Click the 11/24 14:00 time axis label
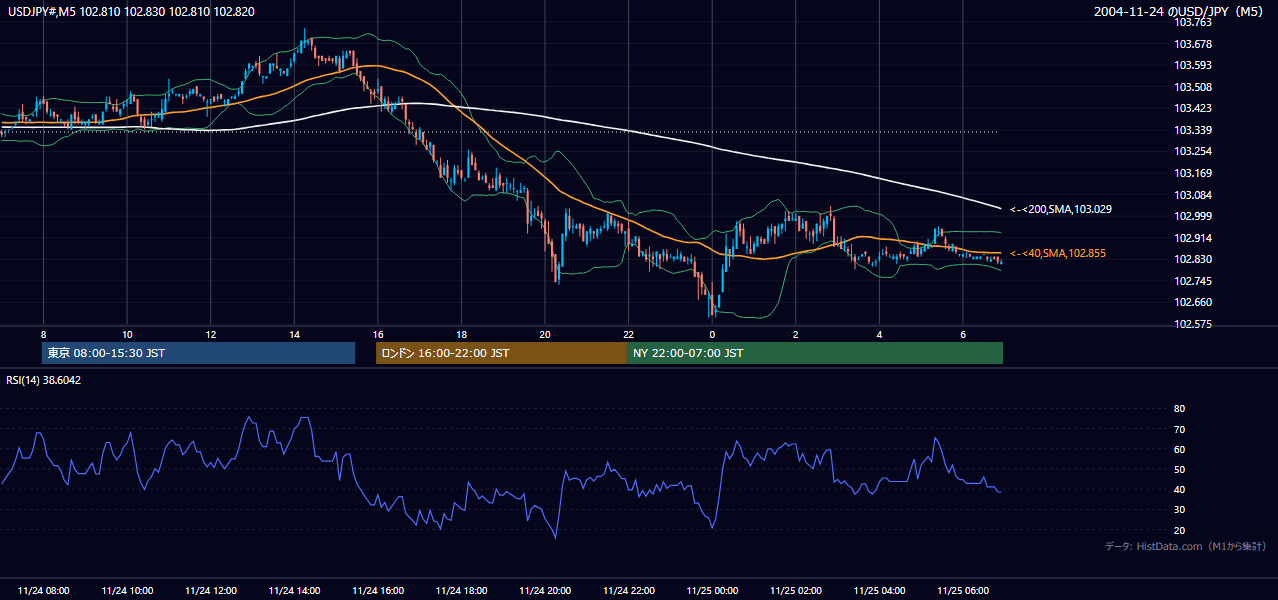1278x600 pixels. 295,591
